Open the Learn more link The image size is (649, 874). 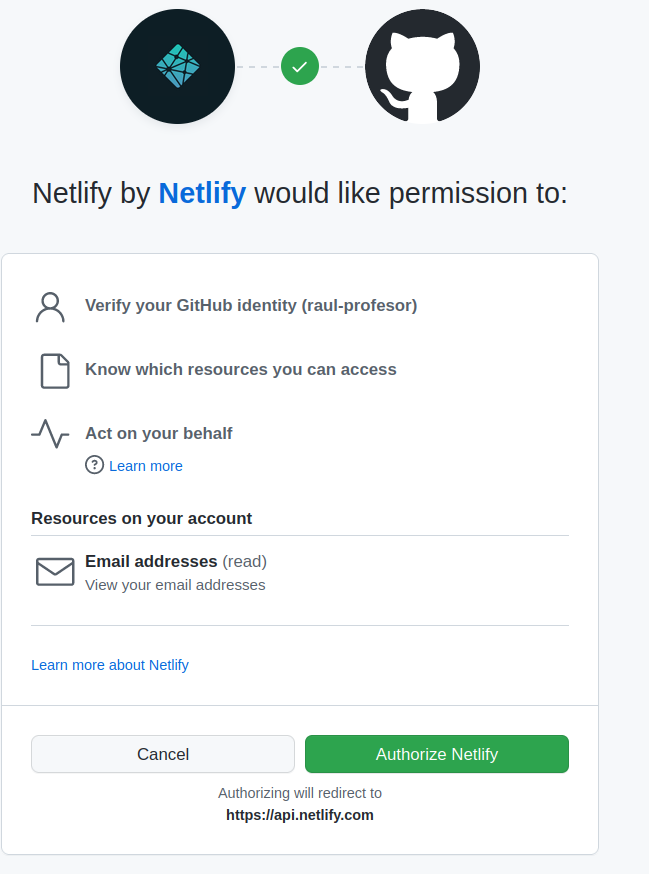tap(146, 466)
